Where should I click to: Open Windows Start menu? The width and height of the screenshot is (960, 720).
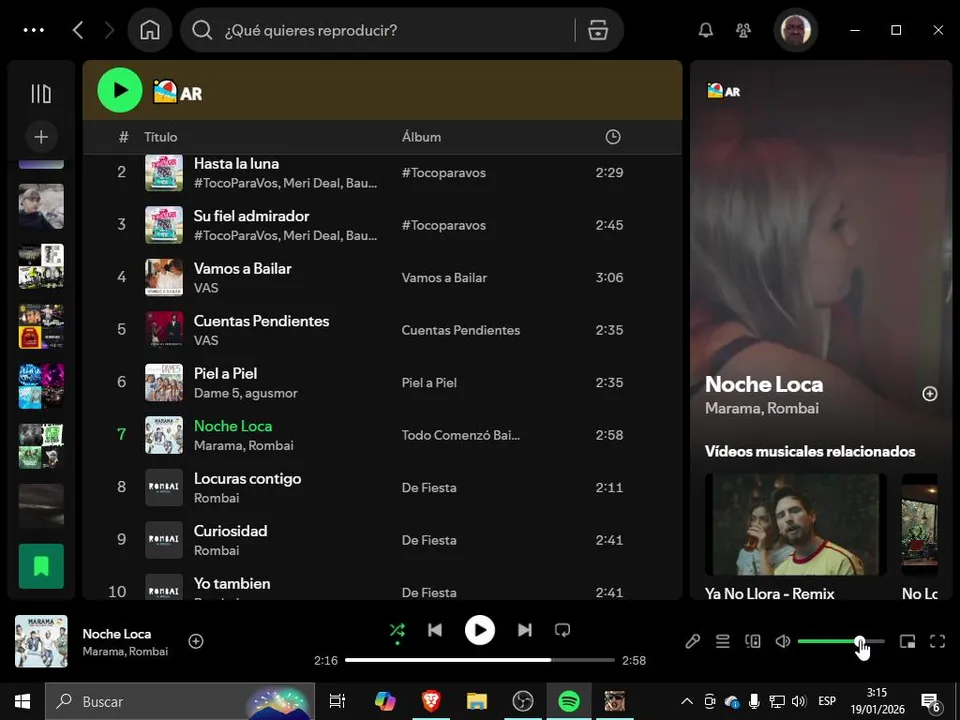(23, 702)
